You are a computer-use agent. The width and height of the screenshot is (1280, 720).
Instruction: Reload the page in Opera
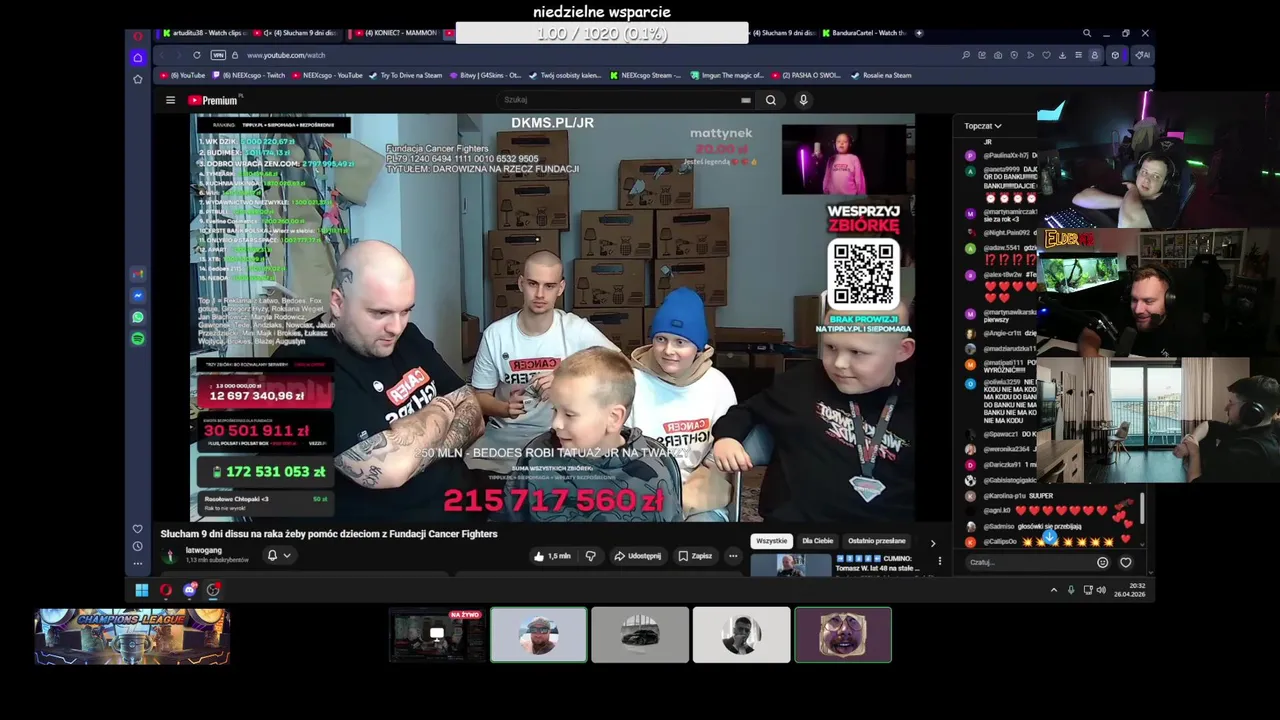tap(197, 55)
